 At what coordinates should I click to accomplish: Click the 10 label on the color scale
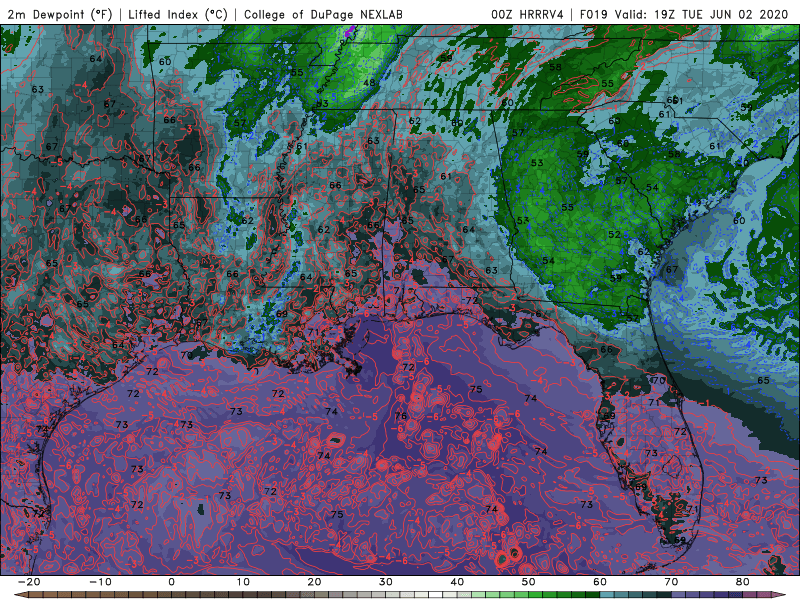click(243, 582)
